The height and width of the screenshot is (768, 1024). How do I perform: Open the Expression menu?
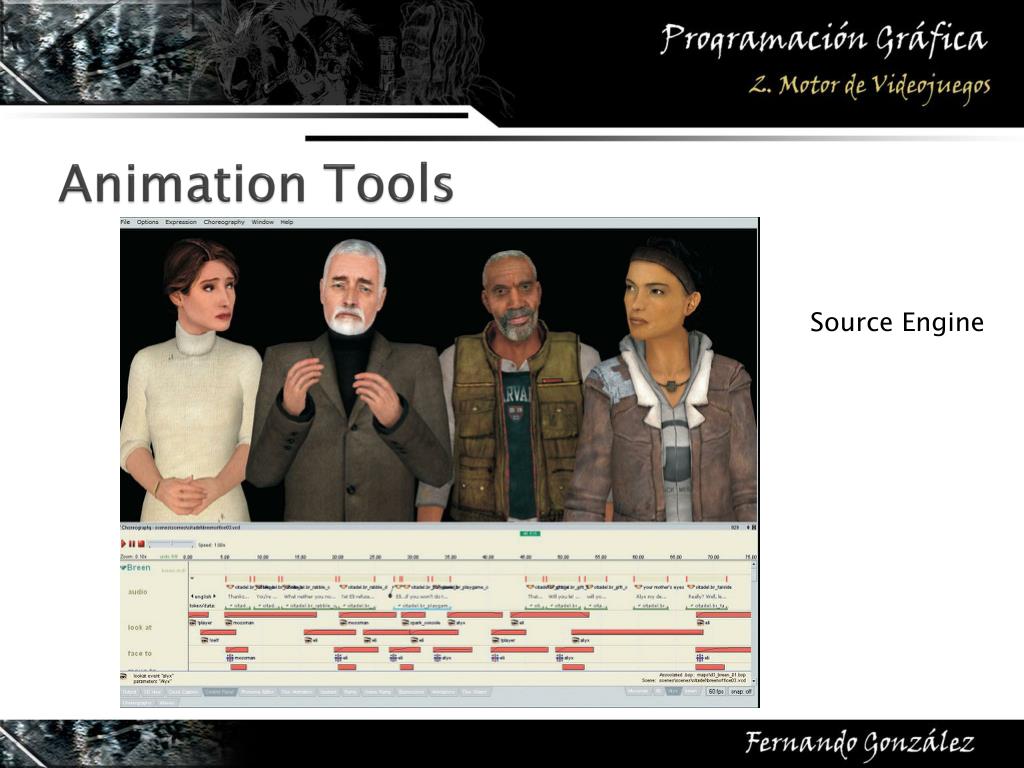(181, 222)
